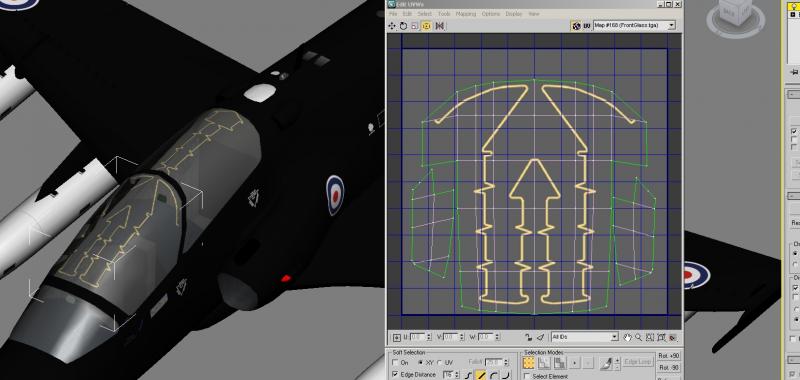Open the Options menu
800x380 pixels.
point(490,14)
